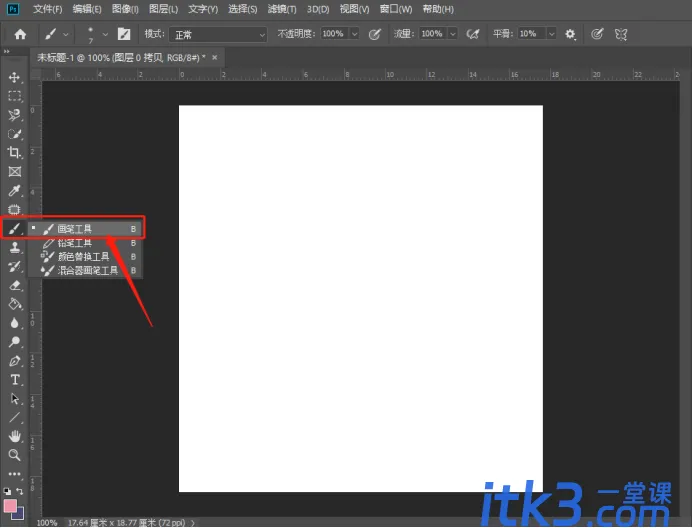The height and width of the screenshot is (528, 692).
Task: Select the Rectangular Marquee tool
Action: [x=14, y=96]
